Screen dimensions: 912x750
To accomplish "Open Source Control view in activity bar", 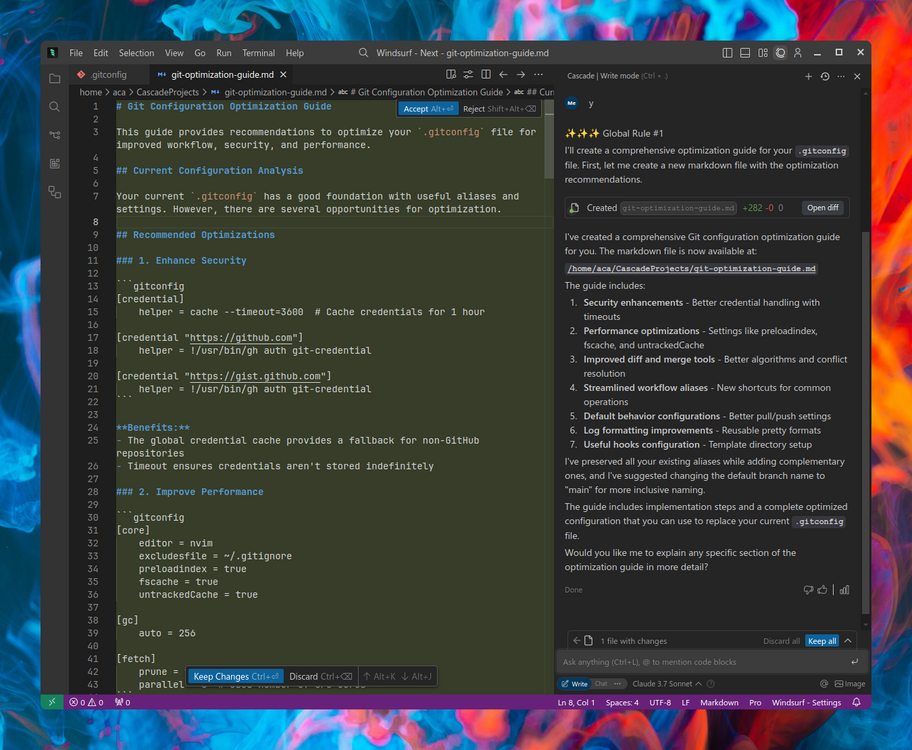I will coord(54,135).
